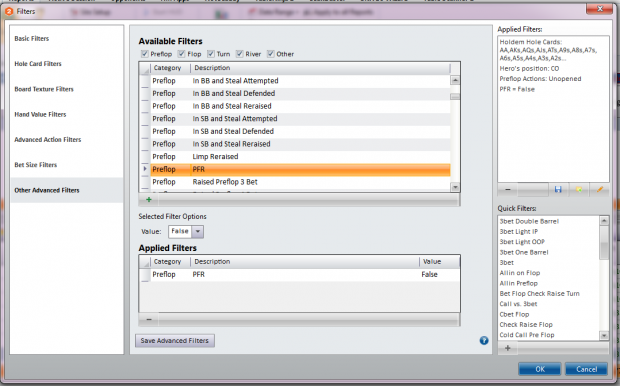
Task: Select the highlighted PFR row in Available Filters
Action: (300, 169)
